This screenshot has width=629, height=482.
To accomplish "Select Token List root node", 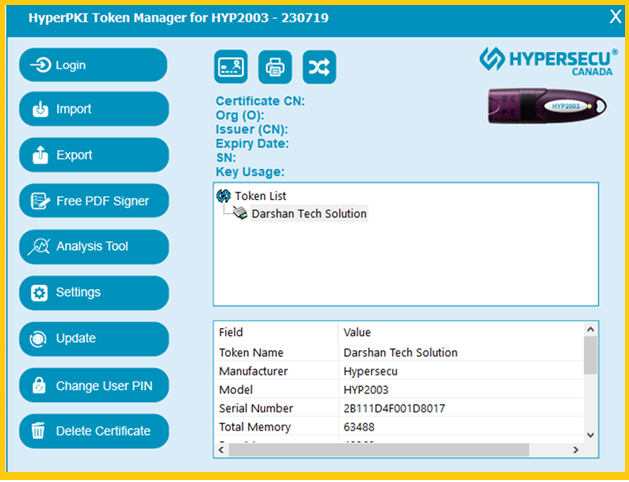I will pyautogui.click(x=260, y=196).
